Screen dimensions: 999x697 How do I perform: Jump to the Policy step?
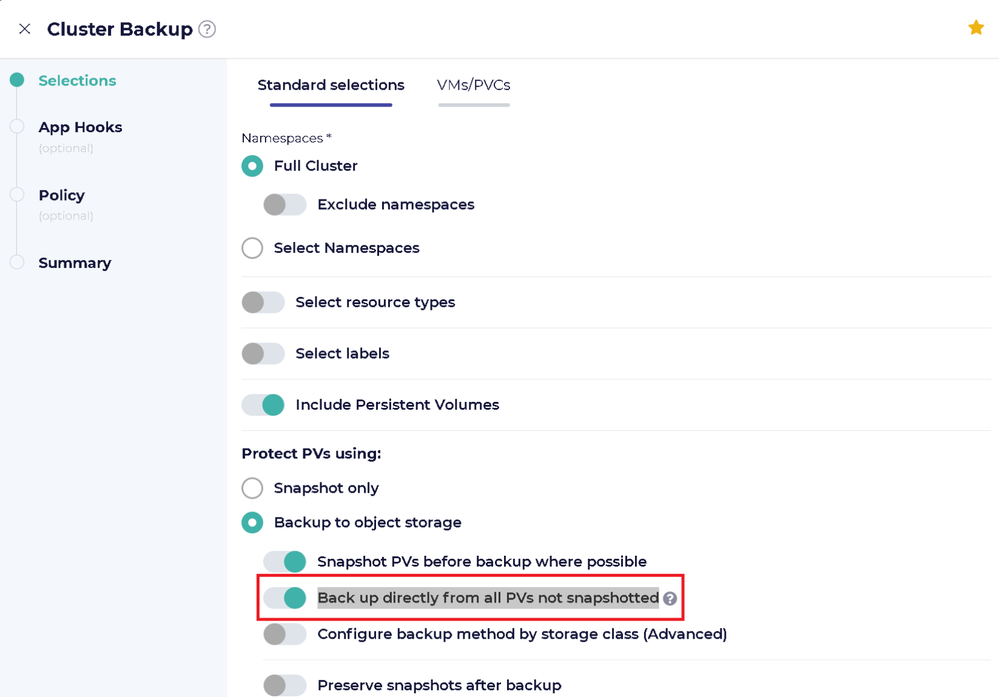61,195
